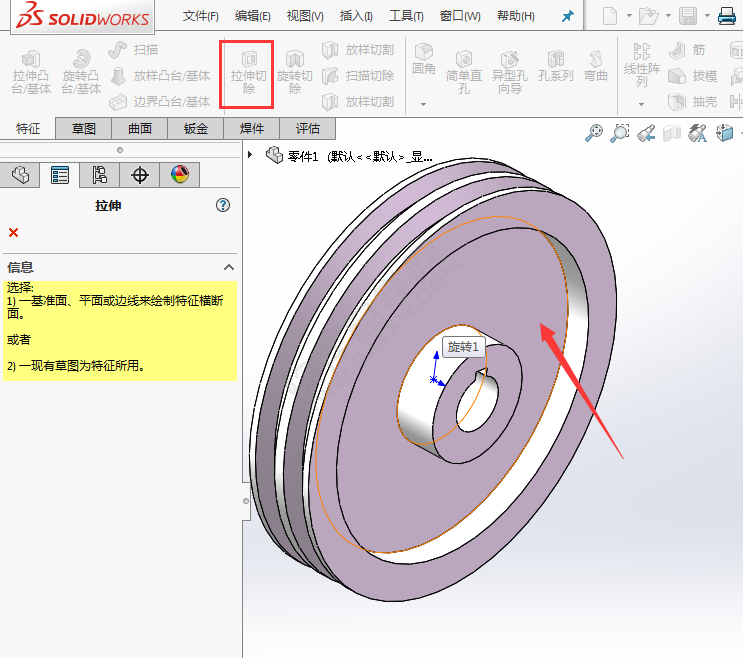
Task: Cancel the 拉伸 command with red X
Action: click(13, 233)
